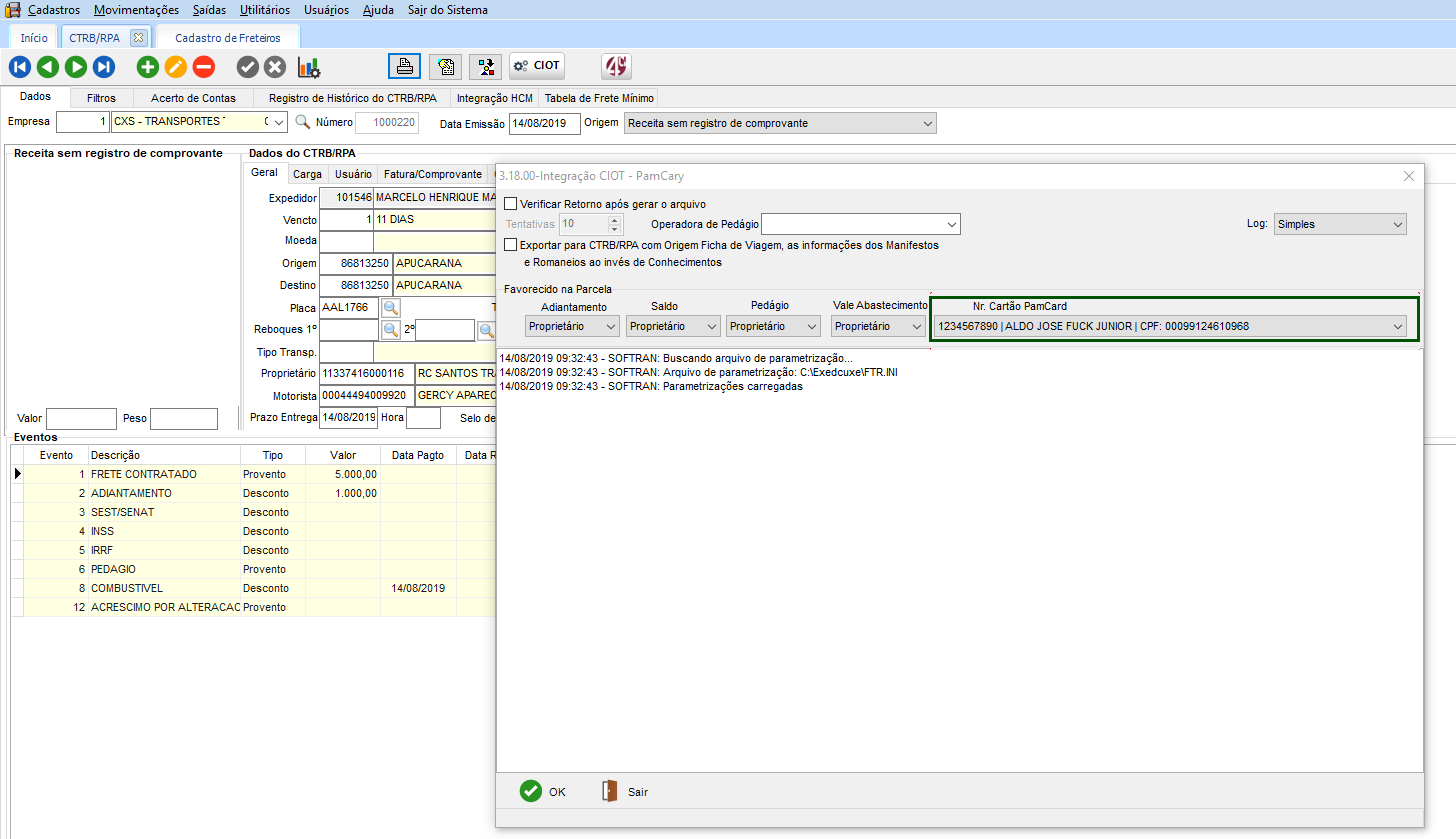Image resolution: width=1456 pixels, height=839 pixels.
Task: Open the Operadora de Pedágio dropdown
Action: (860, 224)
